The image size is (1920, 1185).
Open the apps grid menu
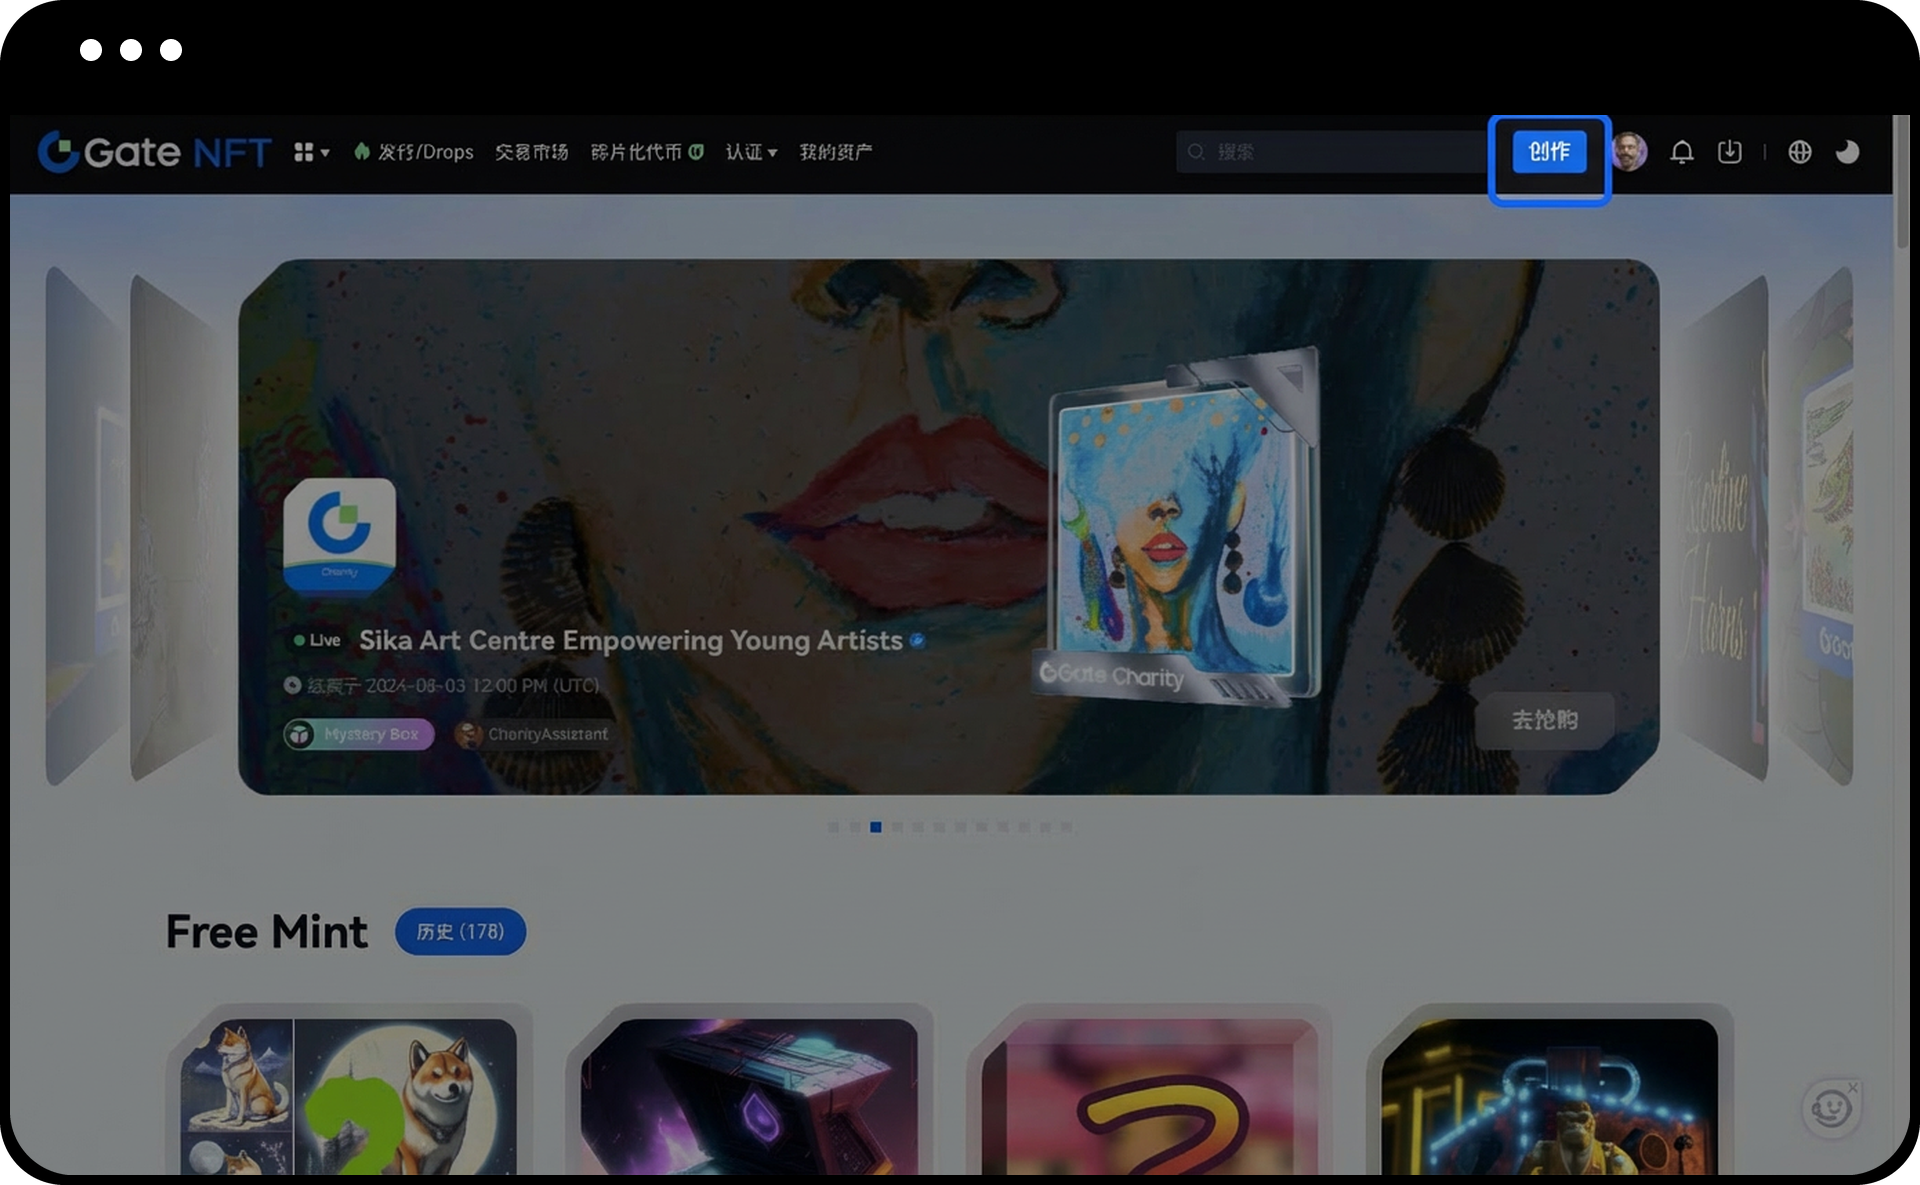pos(310,152)
